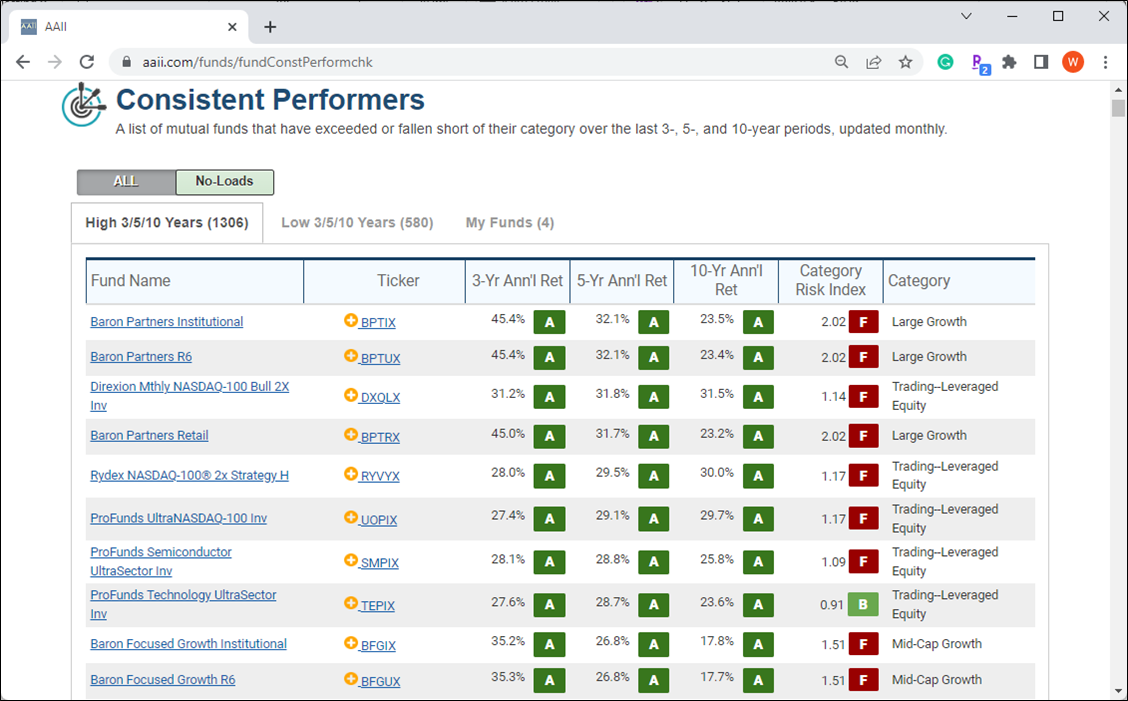
Task: View site security info via the lock icon
Action: (x=127, y=62)
